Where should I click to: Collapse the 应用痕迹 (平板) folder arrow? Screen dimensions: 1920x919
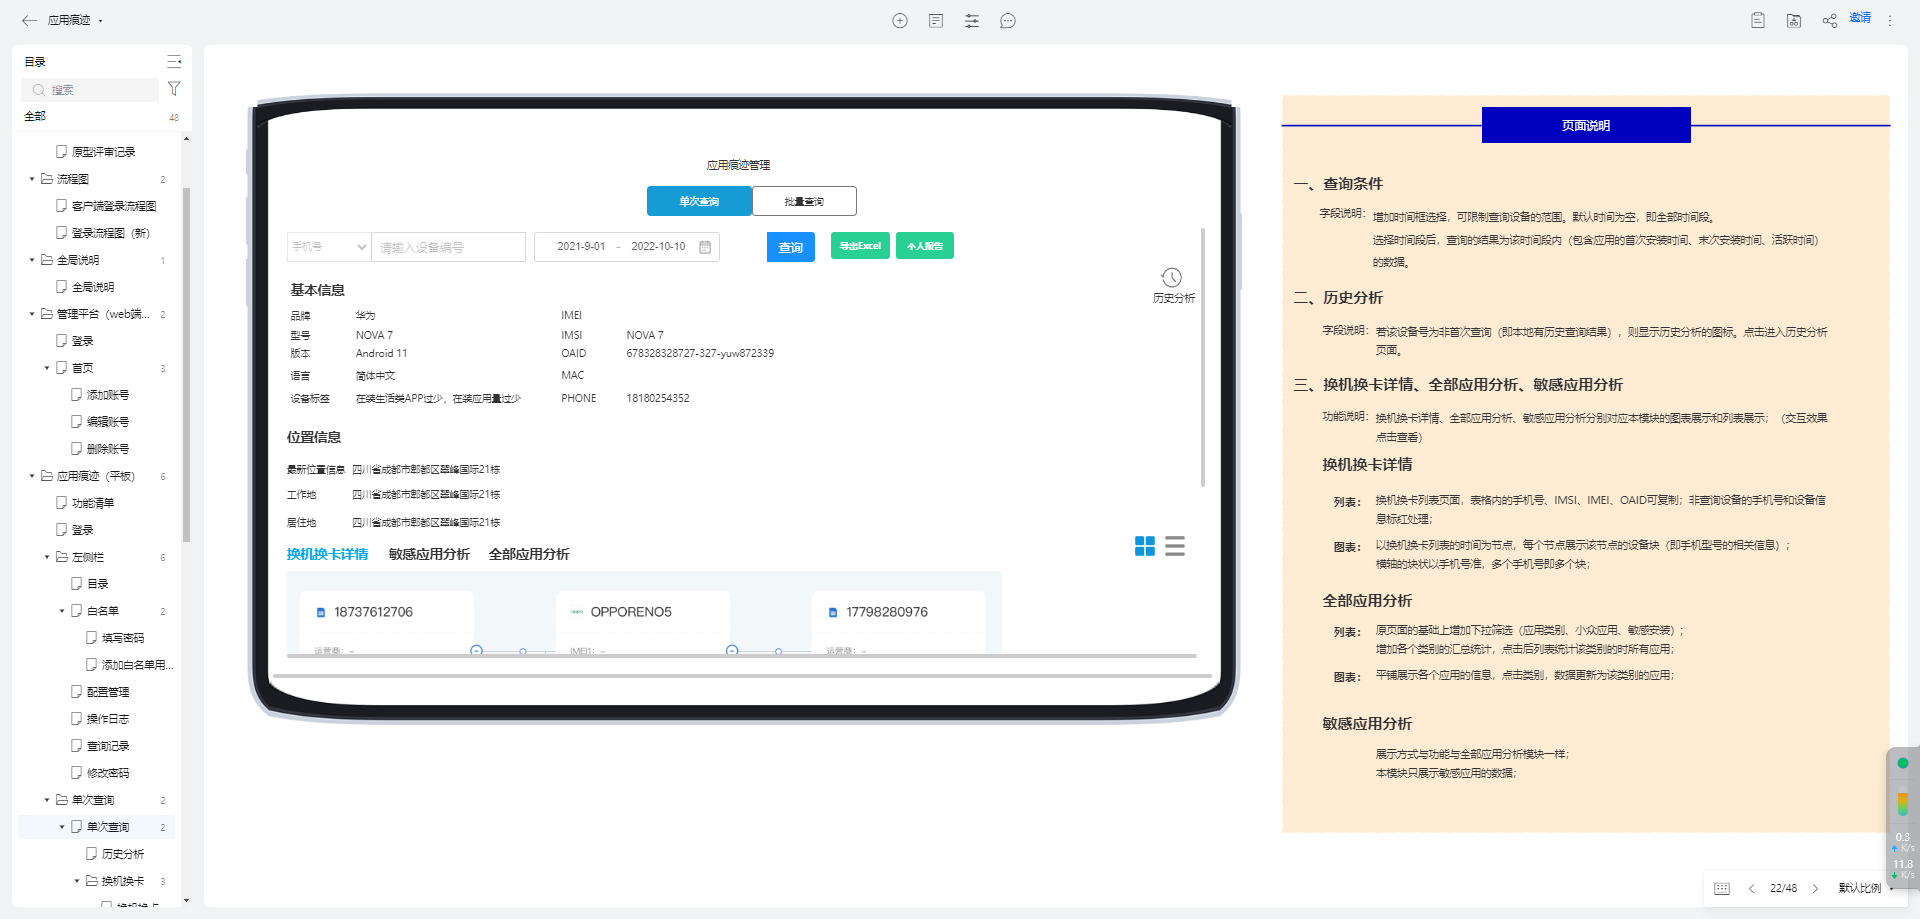pos(32,476)
